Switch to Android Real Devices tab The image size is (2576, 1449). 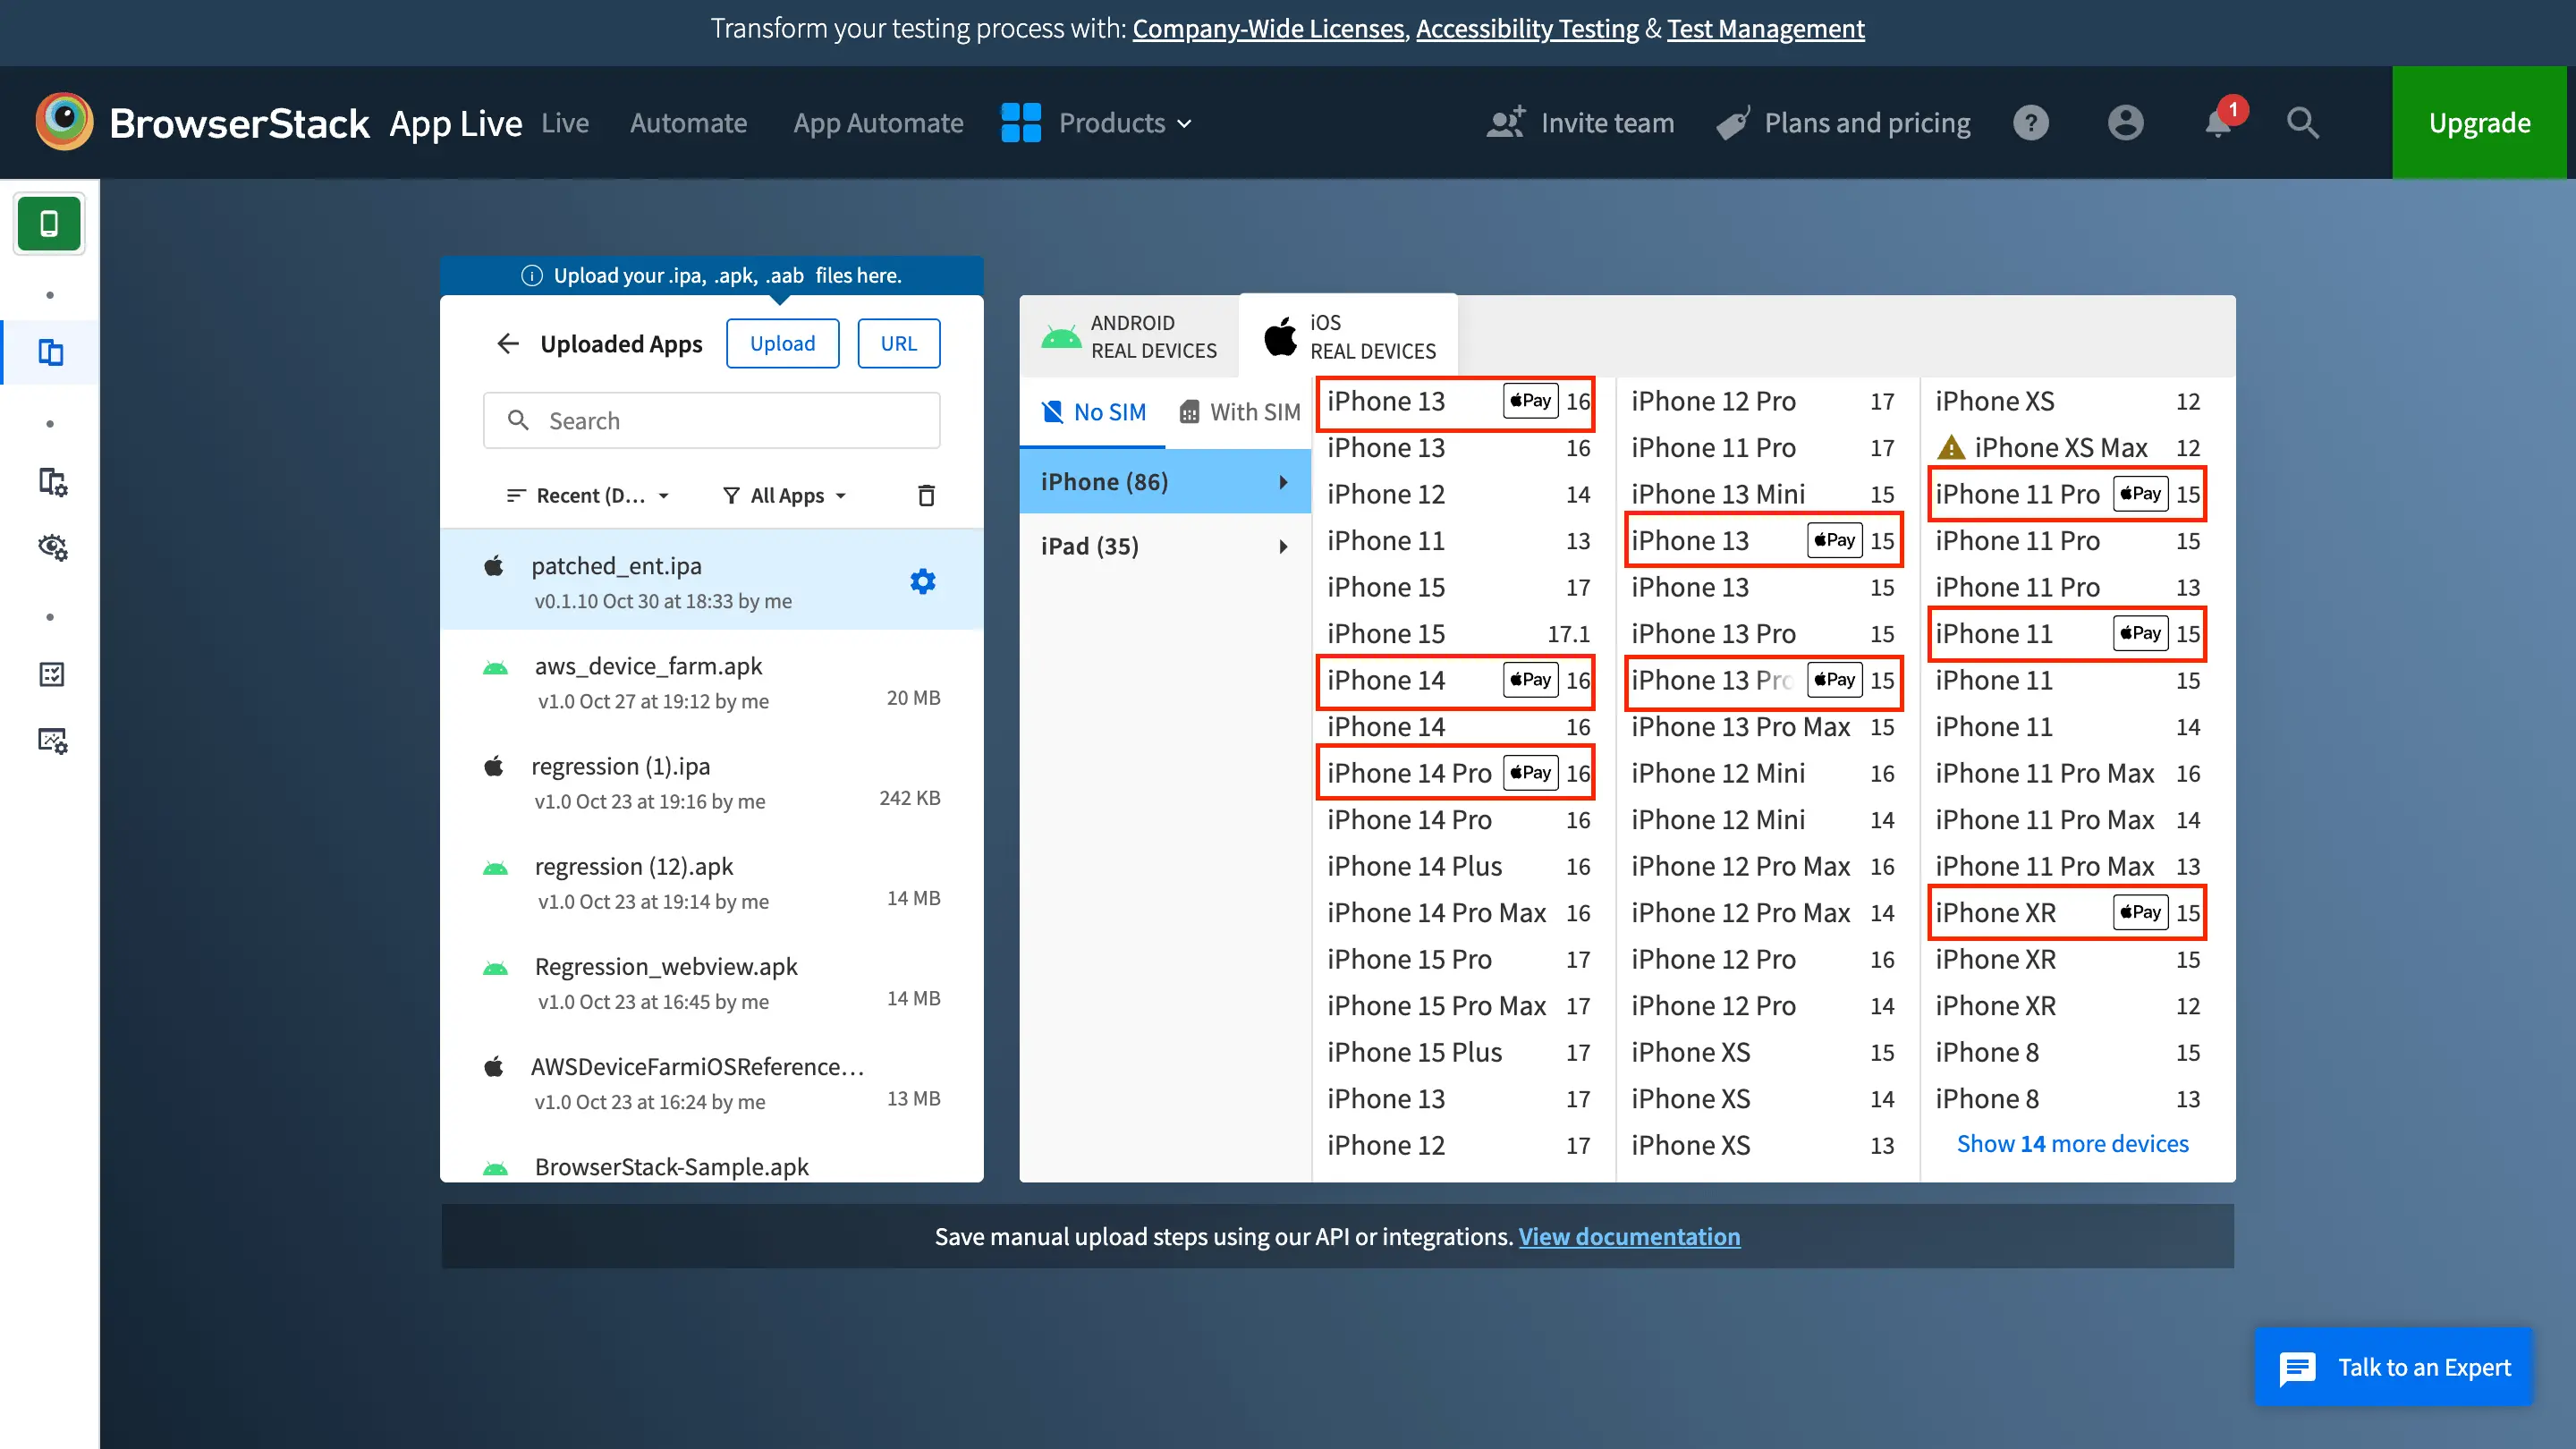pos(1130,337)
